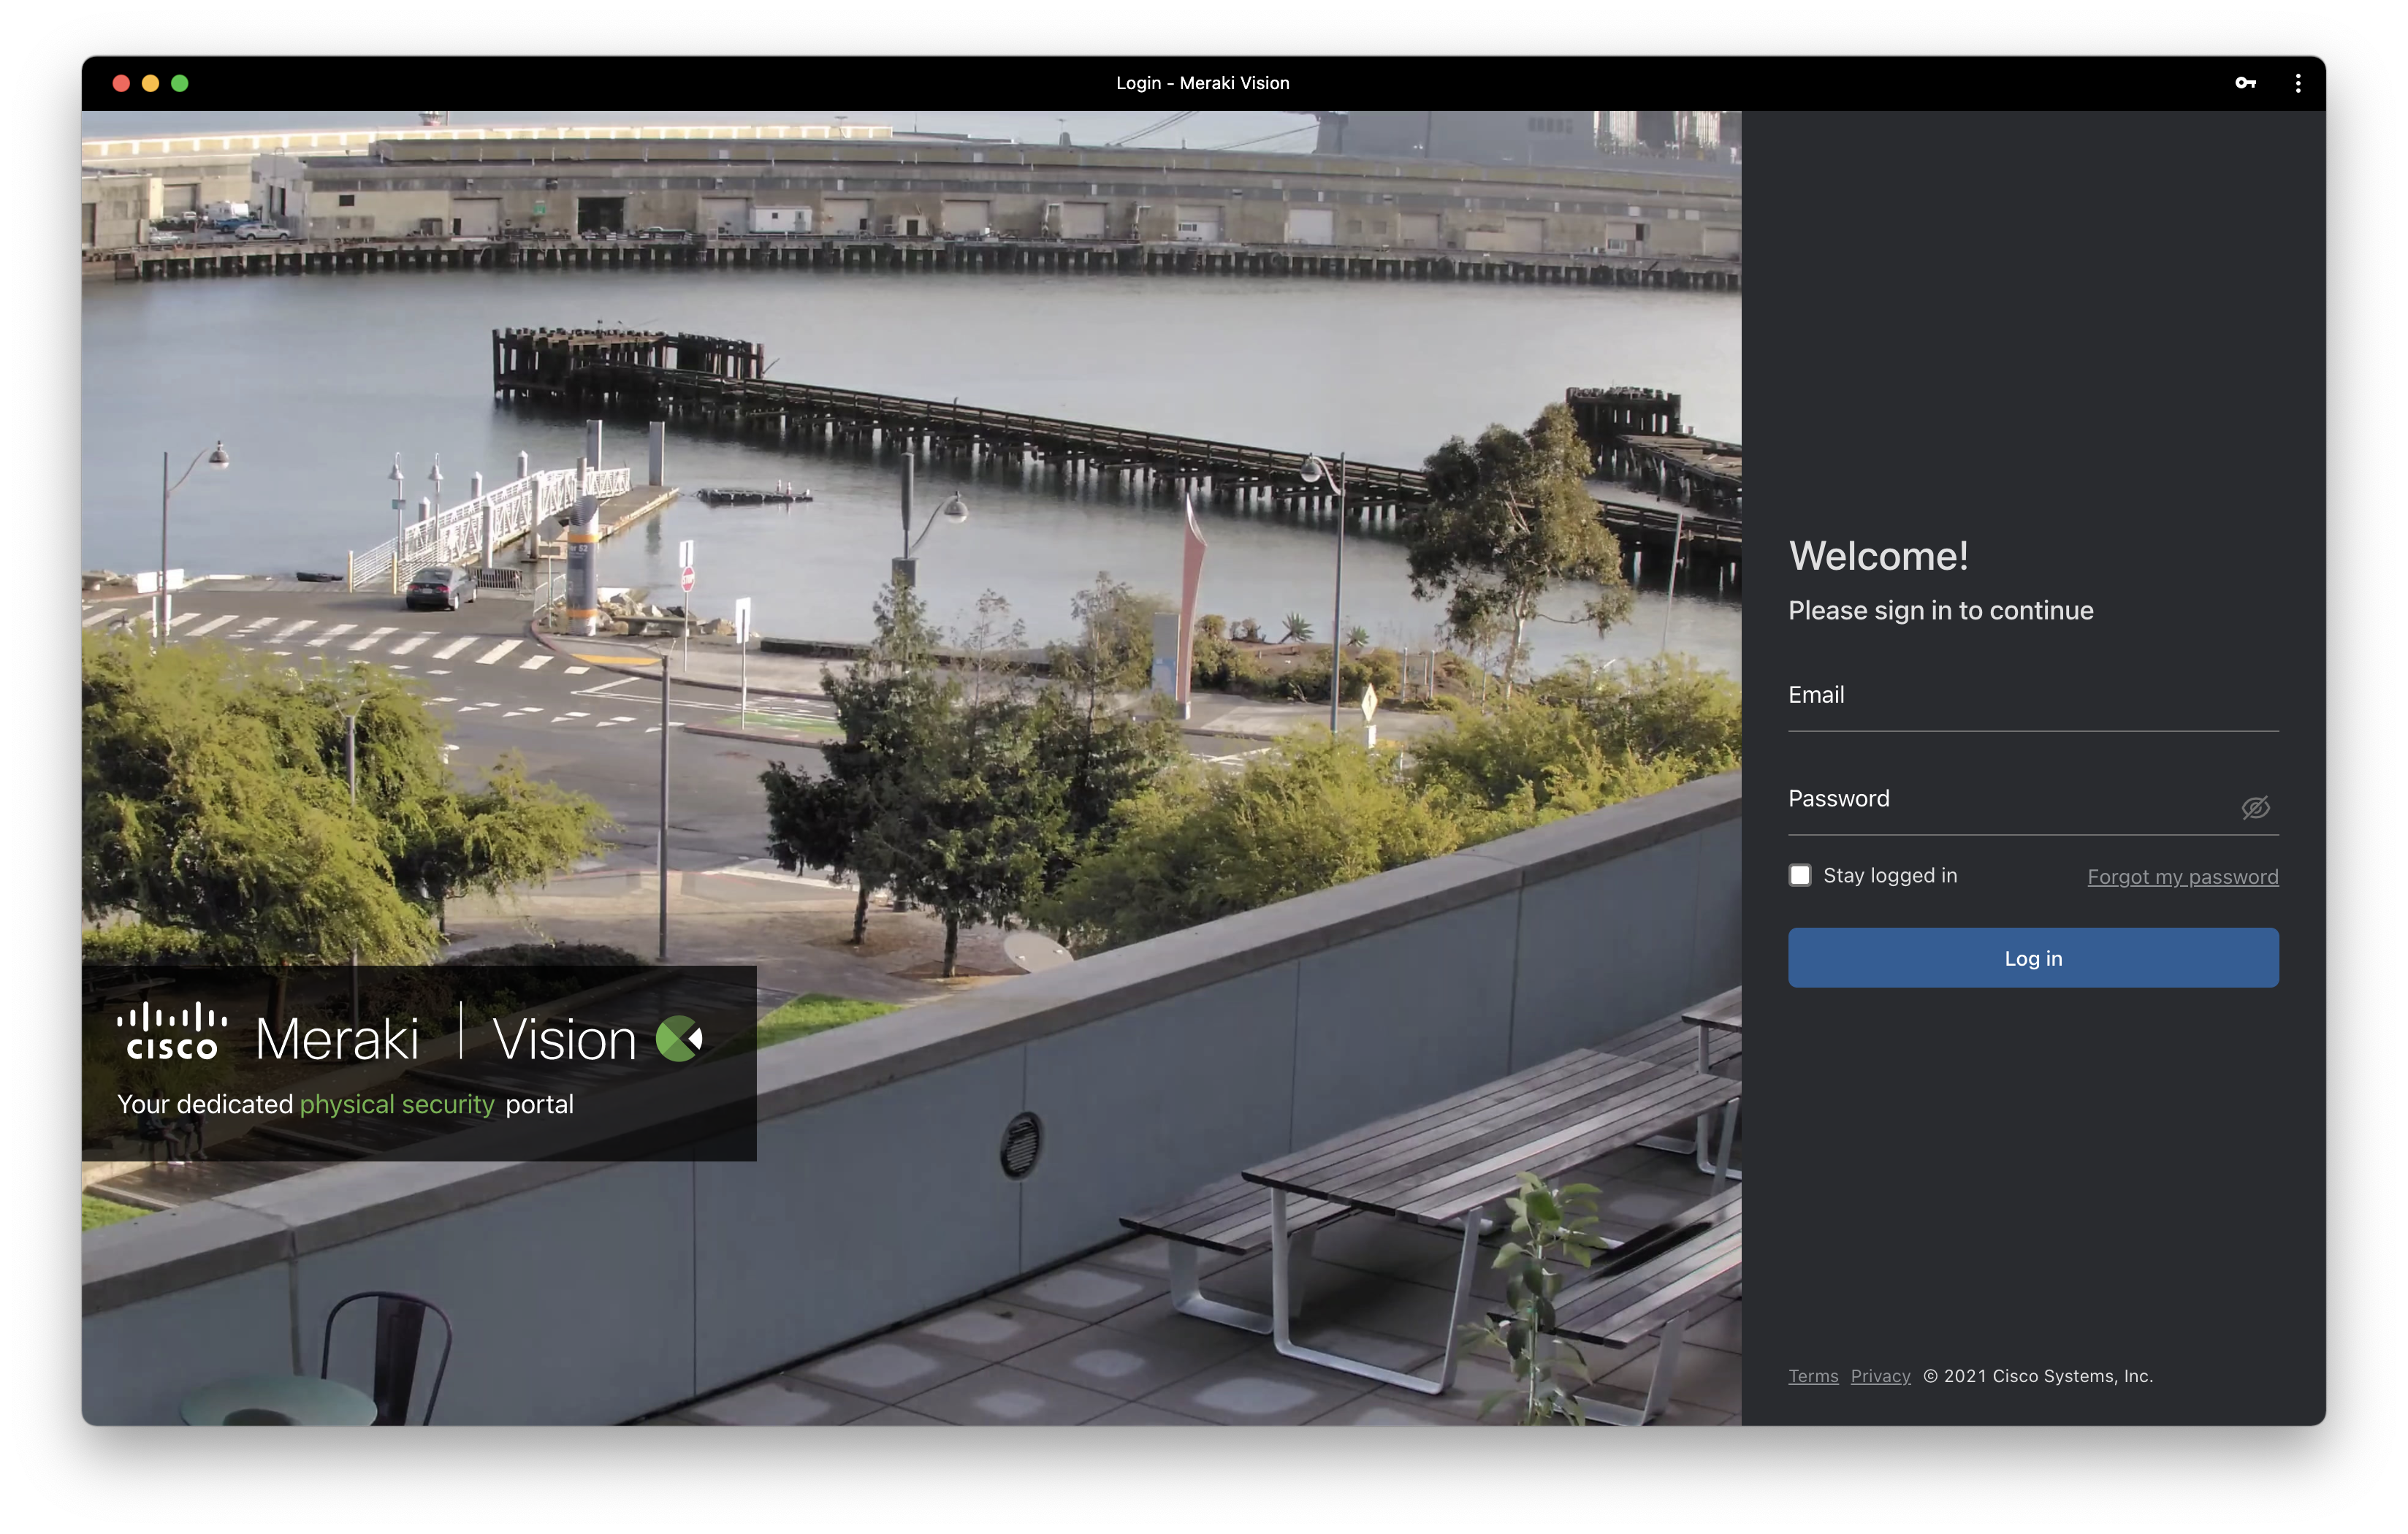Click the green physical security text
Image resolution: width=2408 pixels, height=1534 pixels.
click(x=397, y=1104)
